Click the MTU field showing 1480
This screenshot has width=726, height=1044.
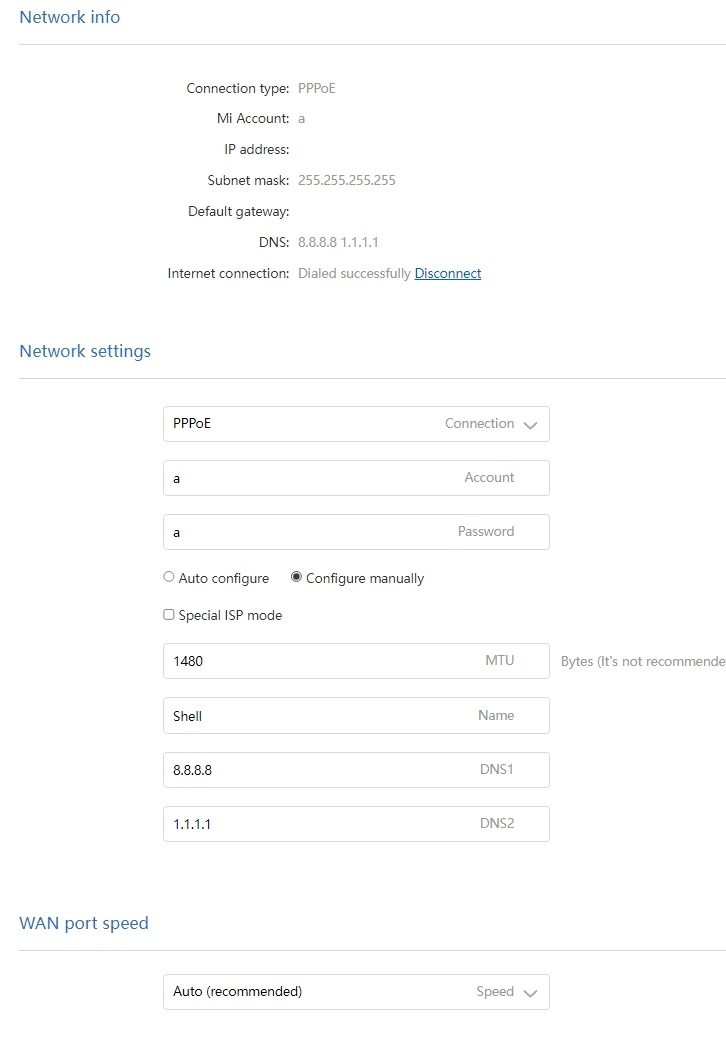click(355, 660)
